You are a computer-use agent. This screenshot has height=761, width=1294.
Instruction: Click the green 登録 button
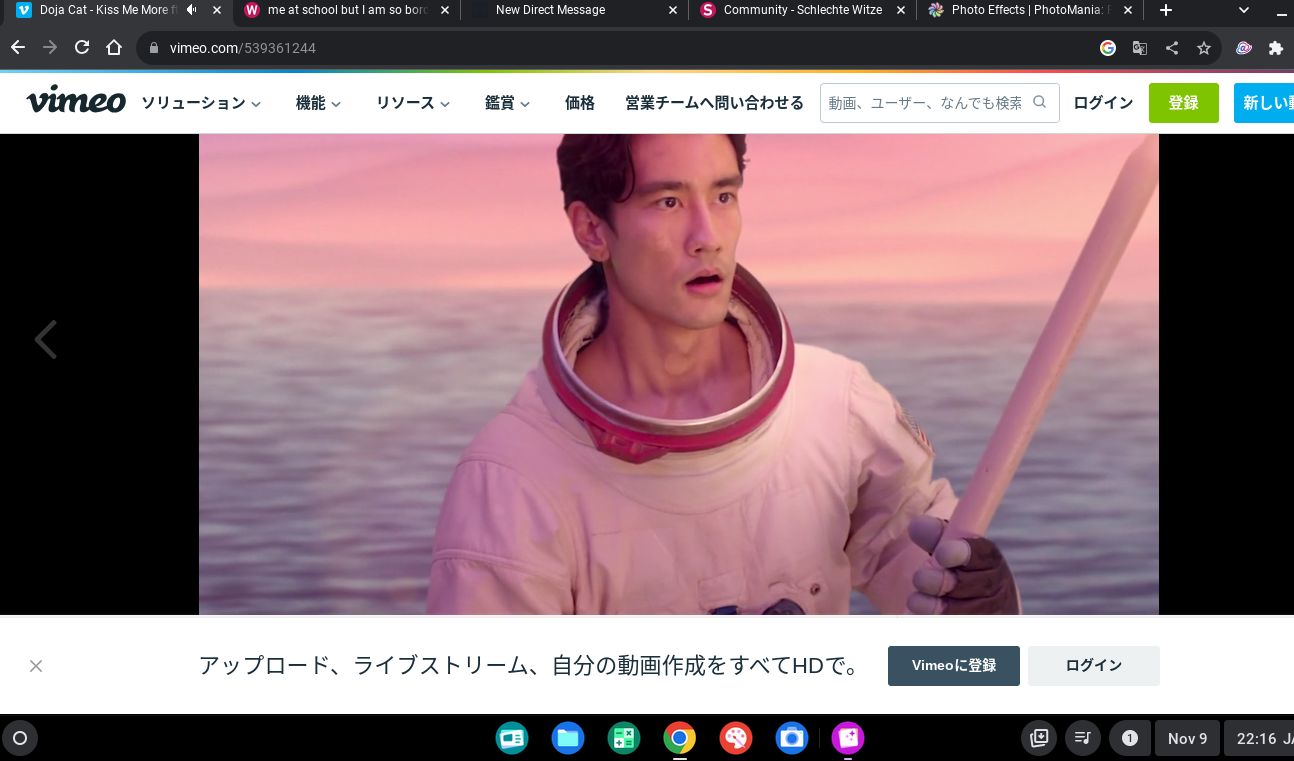[1183, 103]
